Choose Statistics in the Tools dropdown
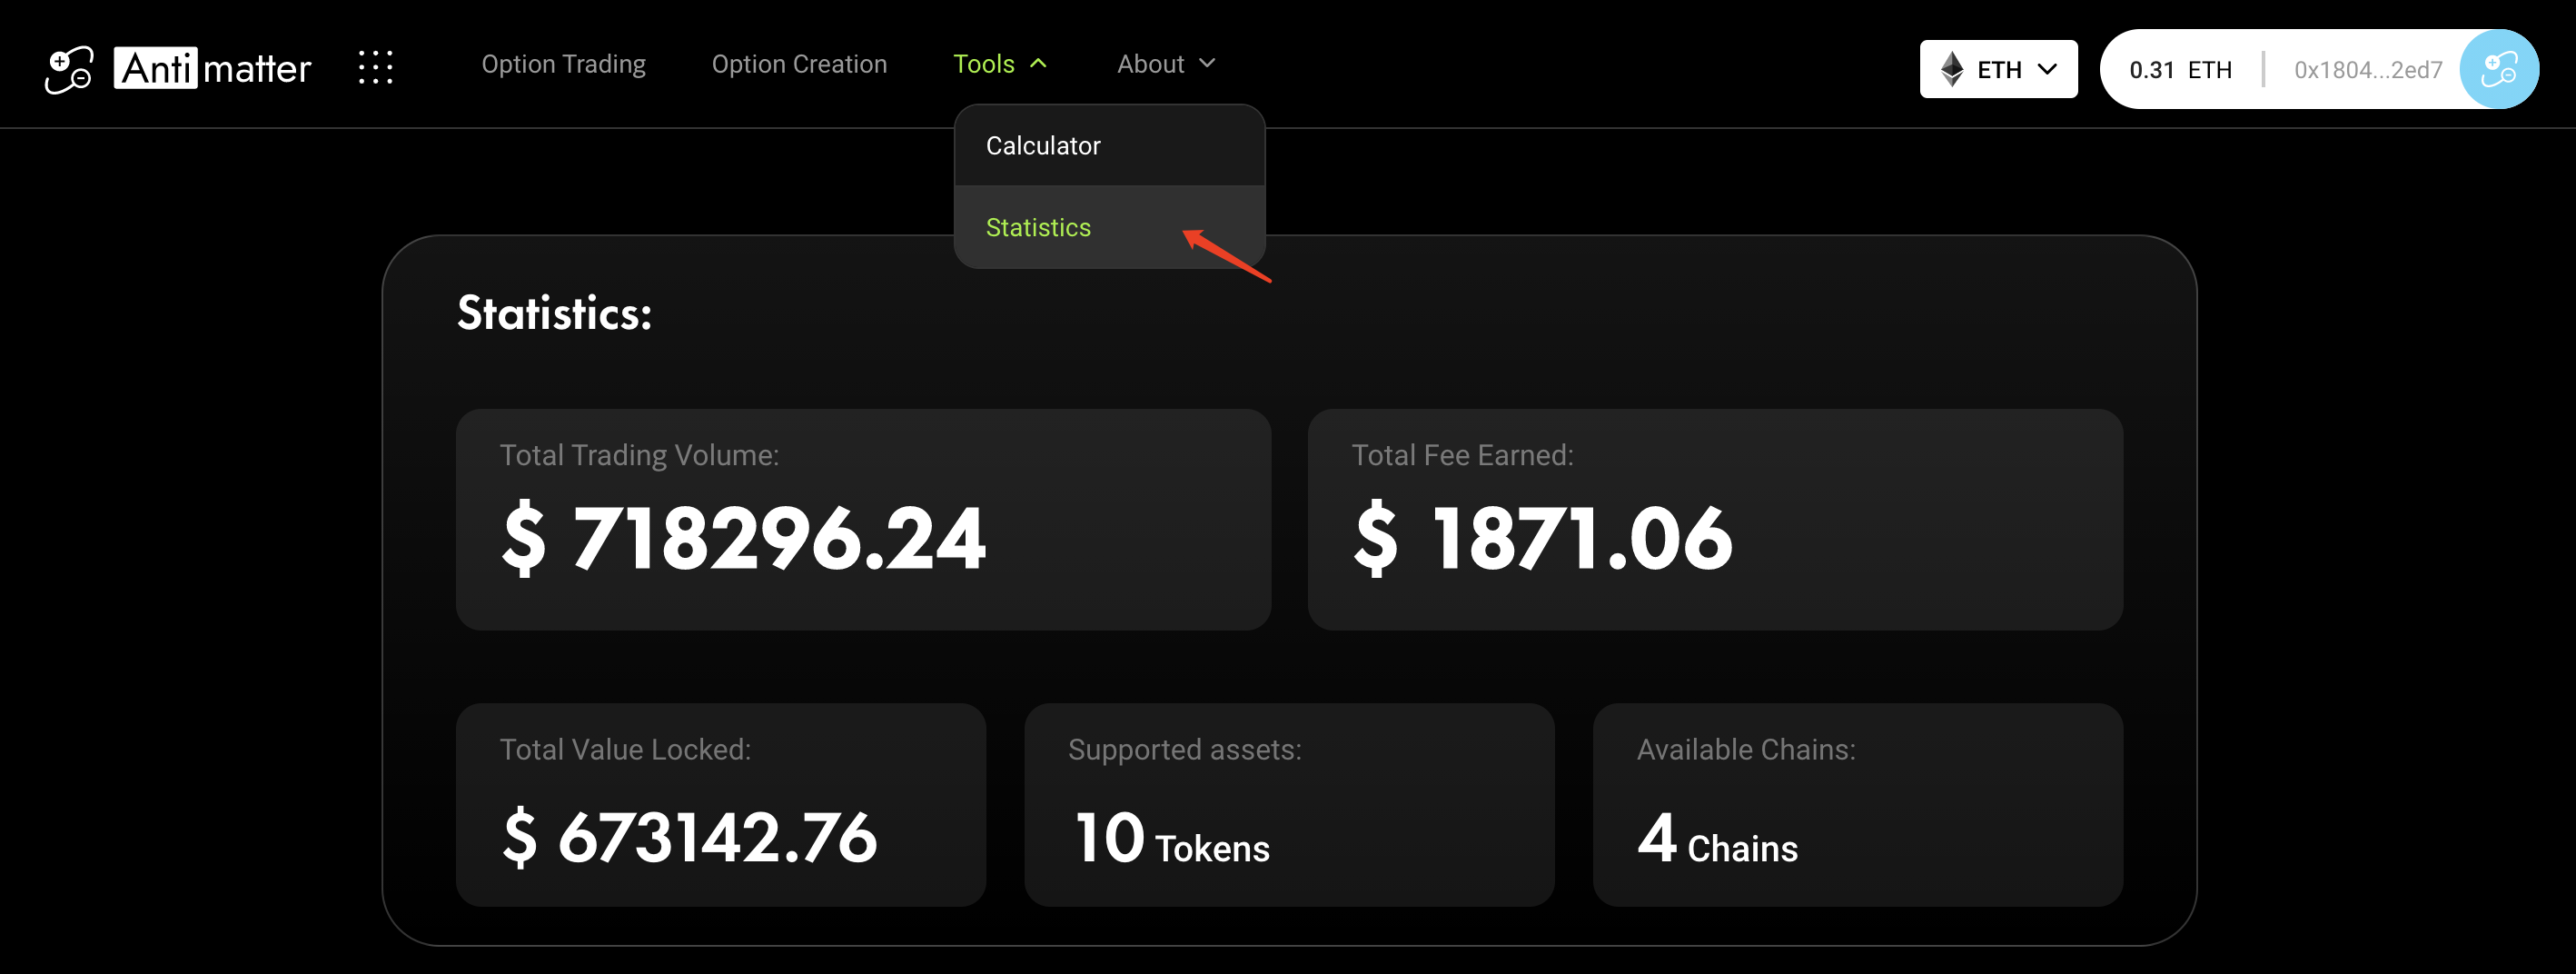2576x974 pixels. click(1038, 228)
